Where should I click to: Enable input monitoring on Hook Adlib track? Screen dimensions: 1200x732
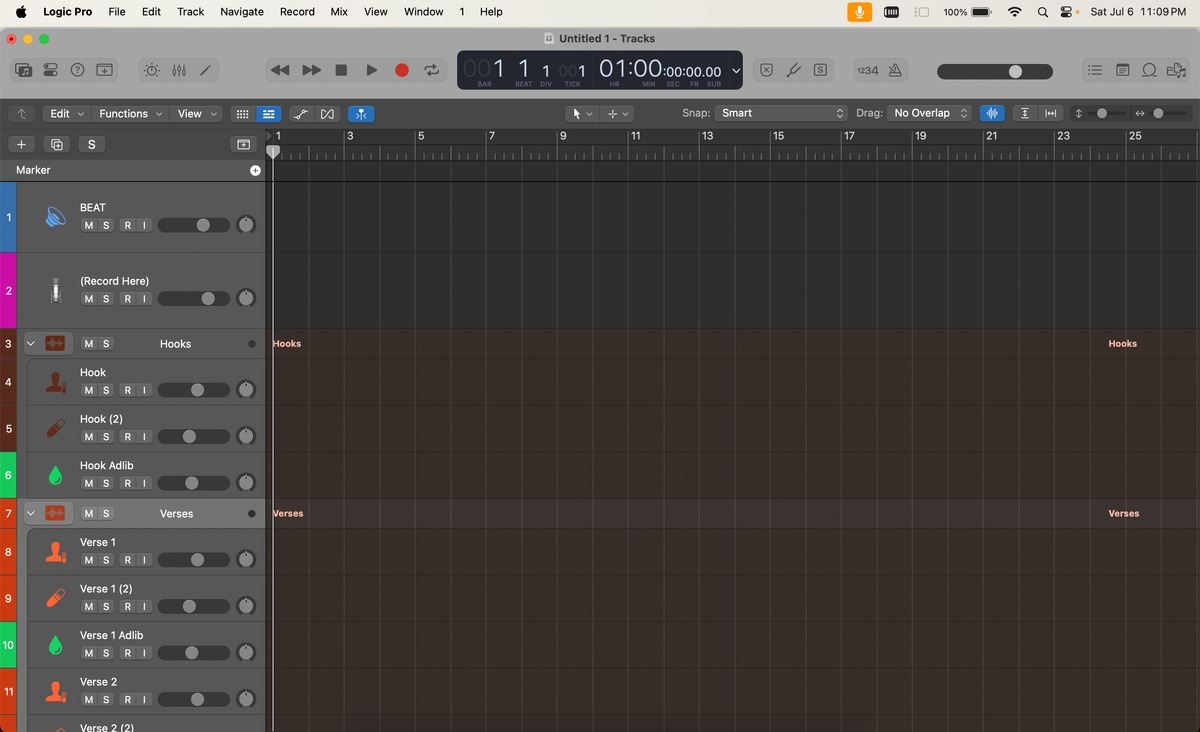[x=144, y=483]
